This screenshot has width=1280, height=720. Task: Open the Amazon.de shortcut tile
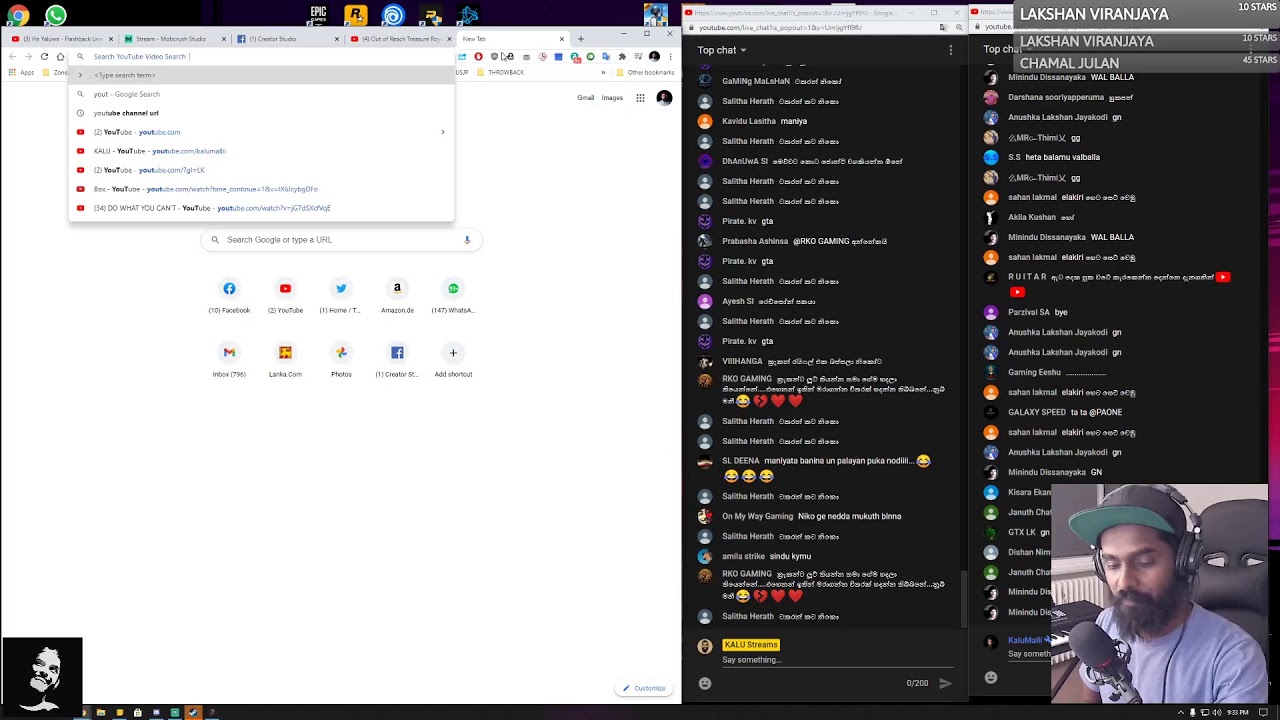pos(397,295)
